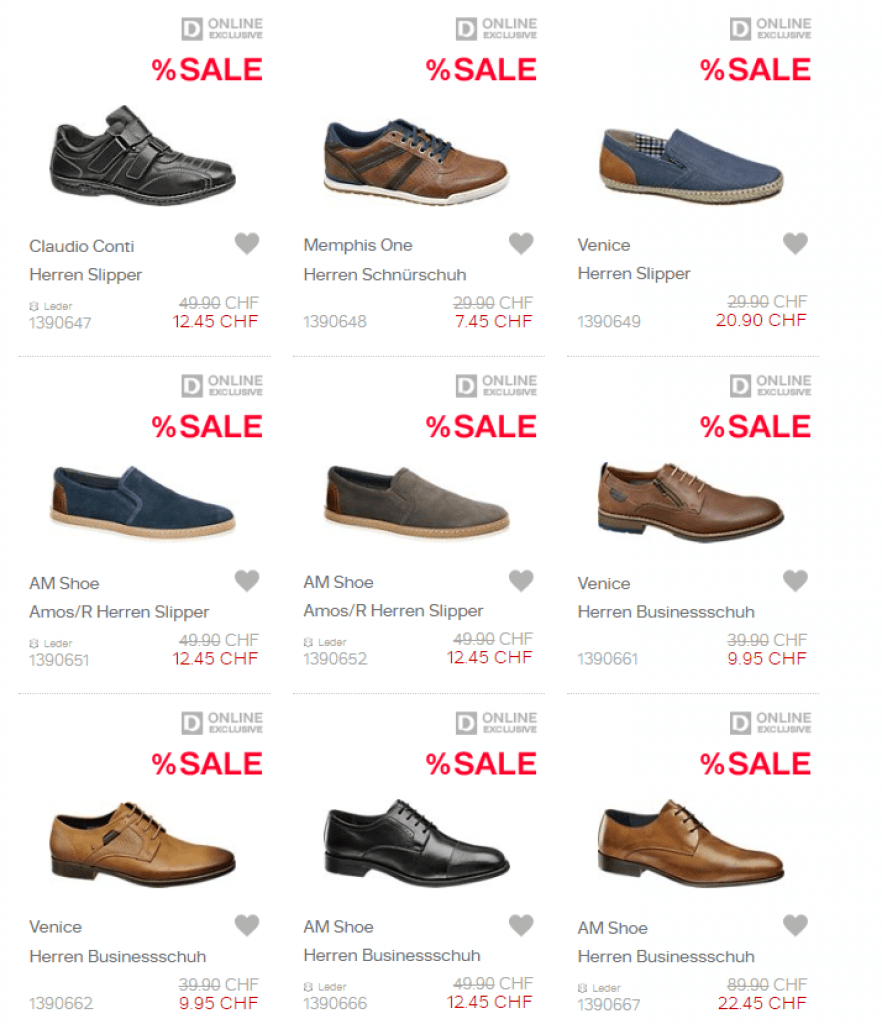The image size is (882, 1024).
Task: Favorite the Claudio Conti Herren Slipper heart
Action: [x=247, y=243]
